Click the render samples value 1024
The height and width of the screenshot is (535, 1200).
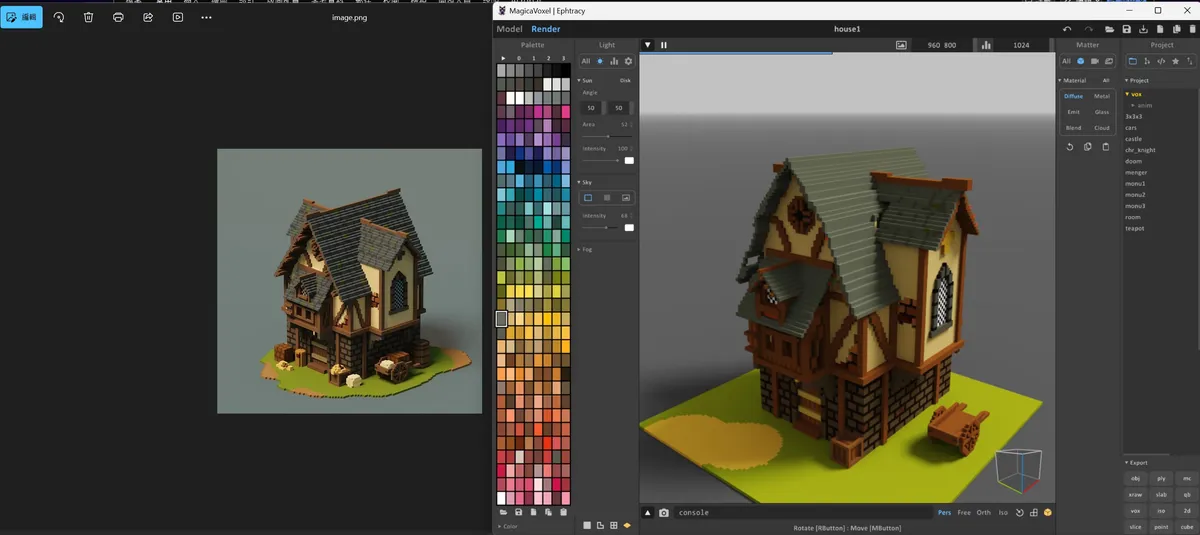(x=1021, y=45)
